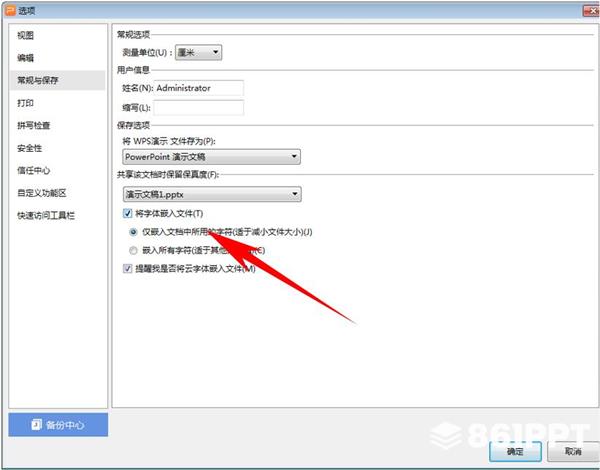Toggle 提醒我是否将云字体嵌入文件 checkbox
This screenshot has height=470, width=600.
(127, 269)
